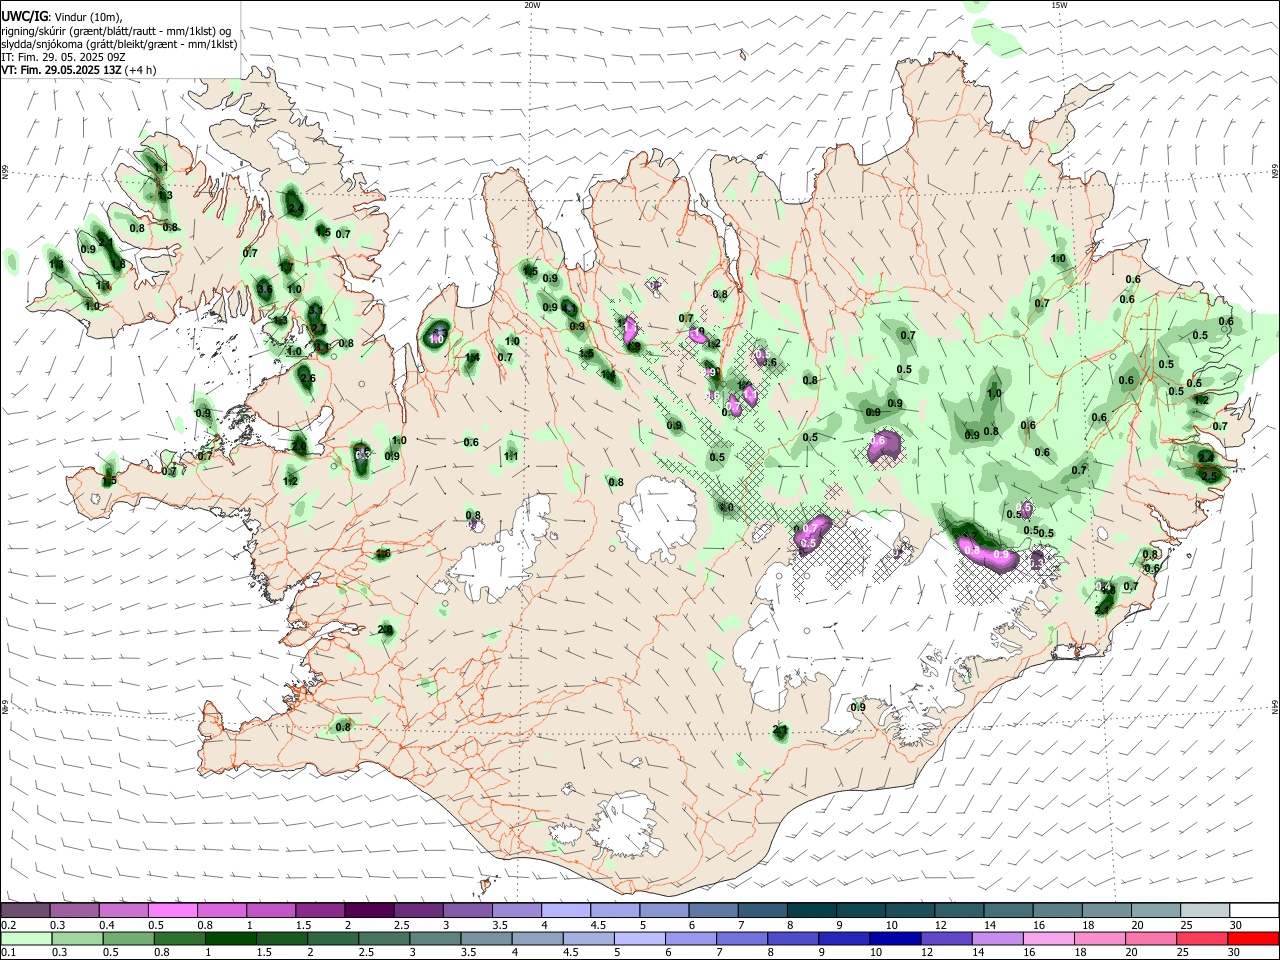Pick the light grey 25 swatch, upper legend row
Screen dimensions: 1280x960
(x=1205, y=910)
